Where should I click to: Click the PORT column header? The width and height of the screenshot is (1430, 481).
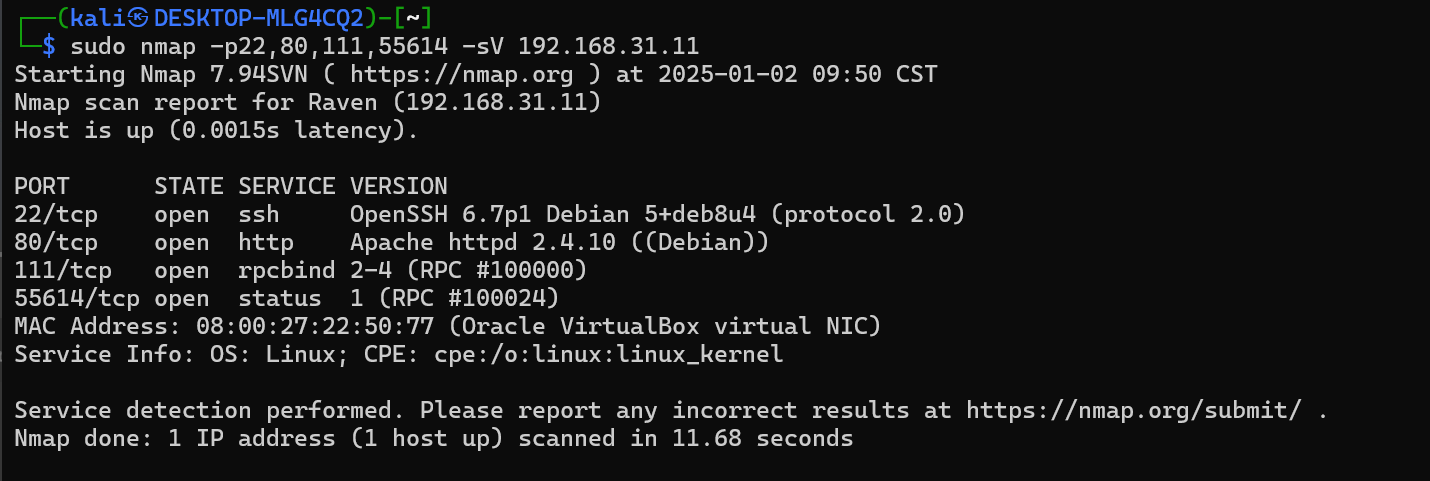point(41,186)
